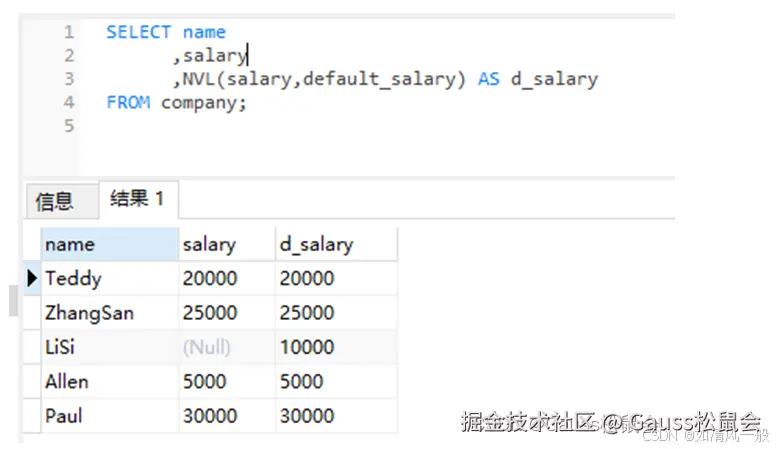
Task: Click line number 5 in the gutter
Action: [69, 126]
